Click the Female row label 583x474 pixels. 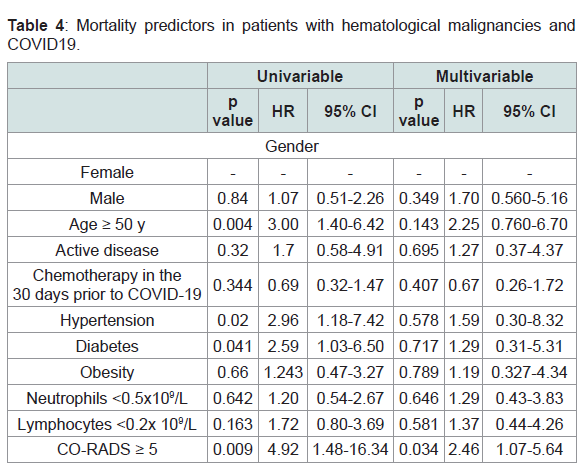click(x=107, y=172)
